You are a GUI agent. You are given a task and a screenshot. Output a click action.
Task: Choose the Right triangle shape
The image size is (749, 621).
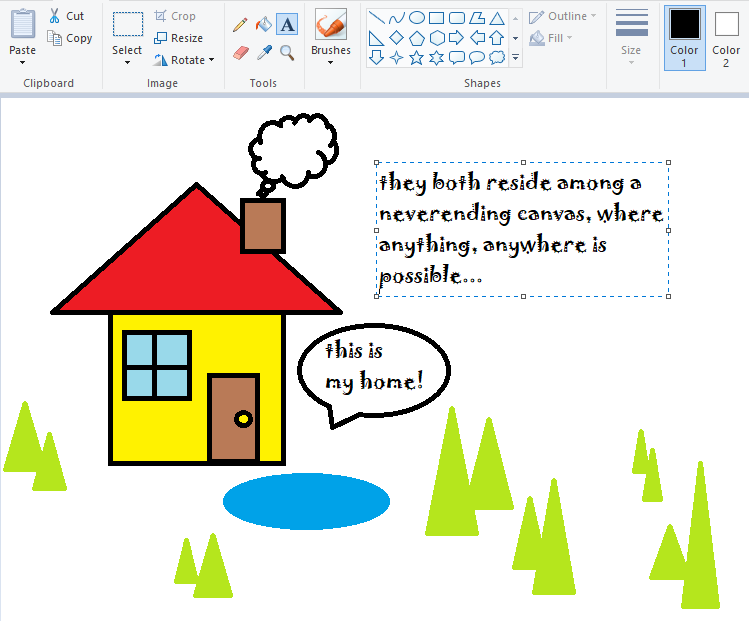(x=376, y=38)
